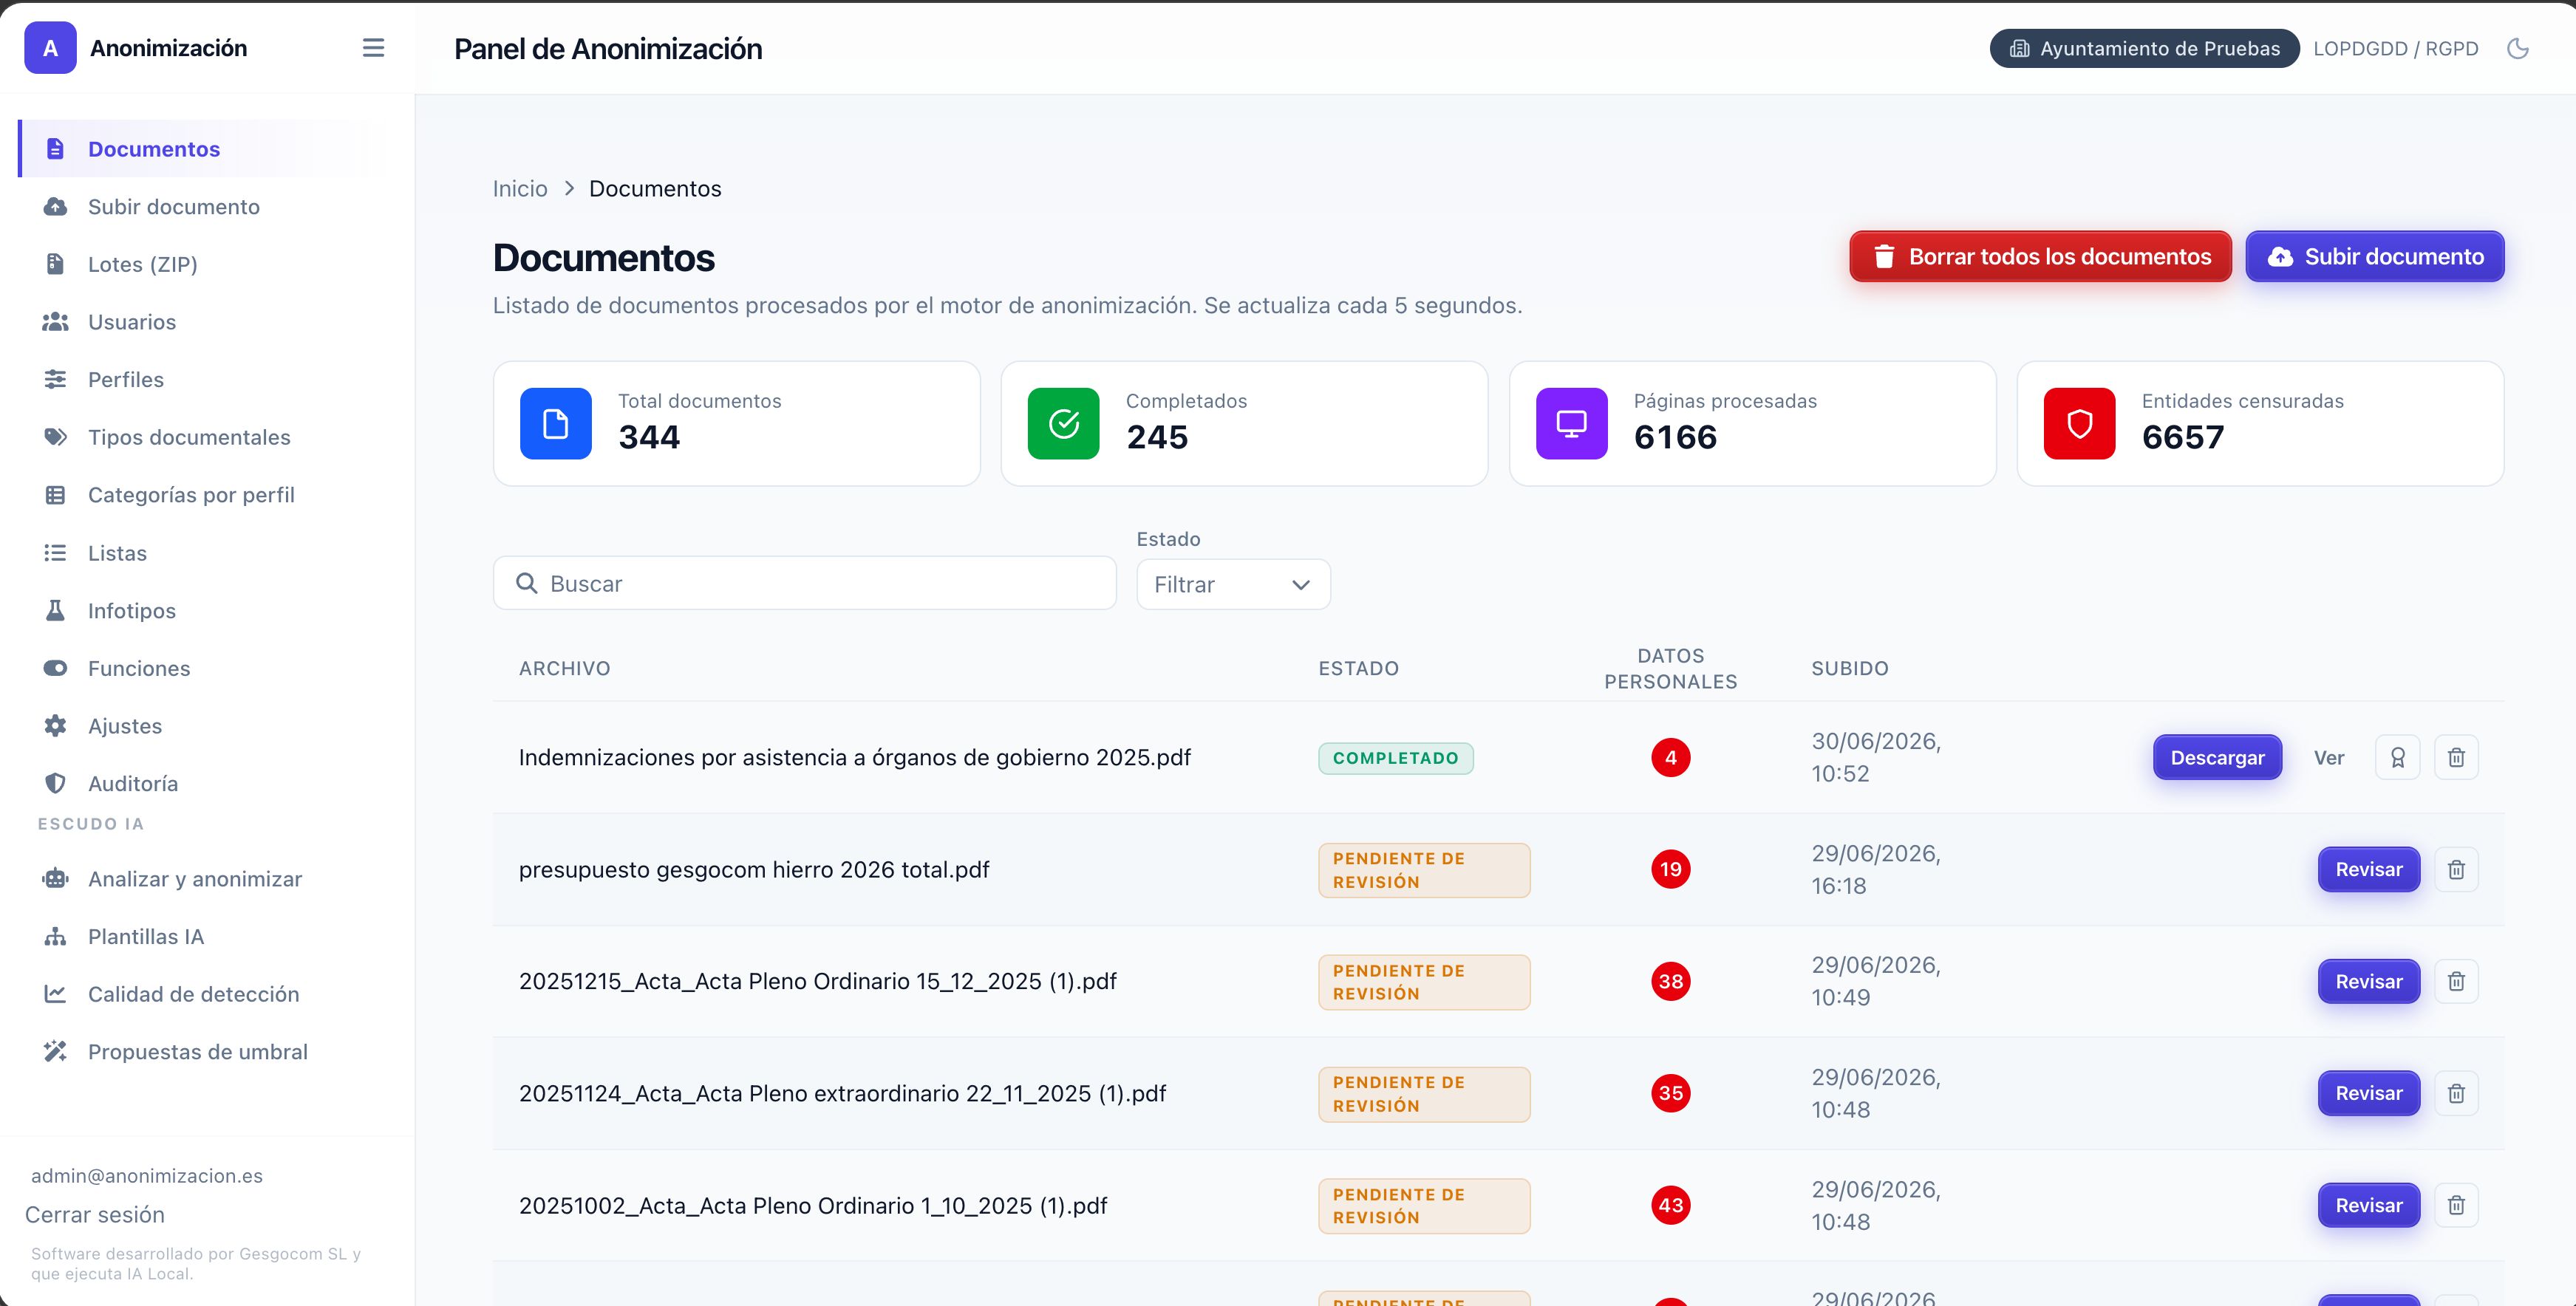The width and height of the screenshot is (2576, 1306).
Task: Click the tags icon beside Tipos documentales
Action: point(55,437)
